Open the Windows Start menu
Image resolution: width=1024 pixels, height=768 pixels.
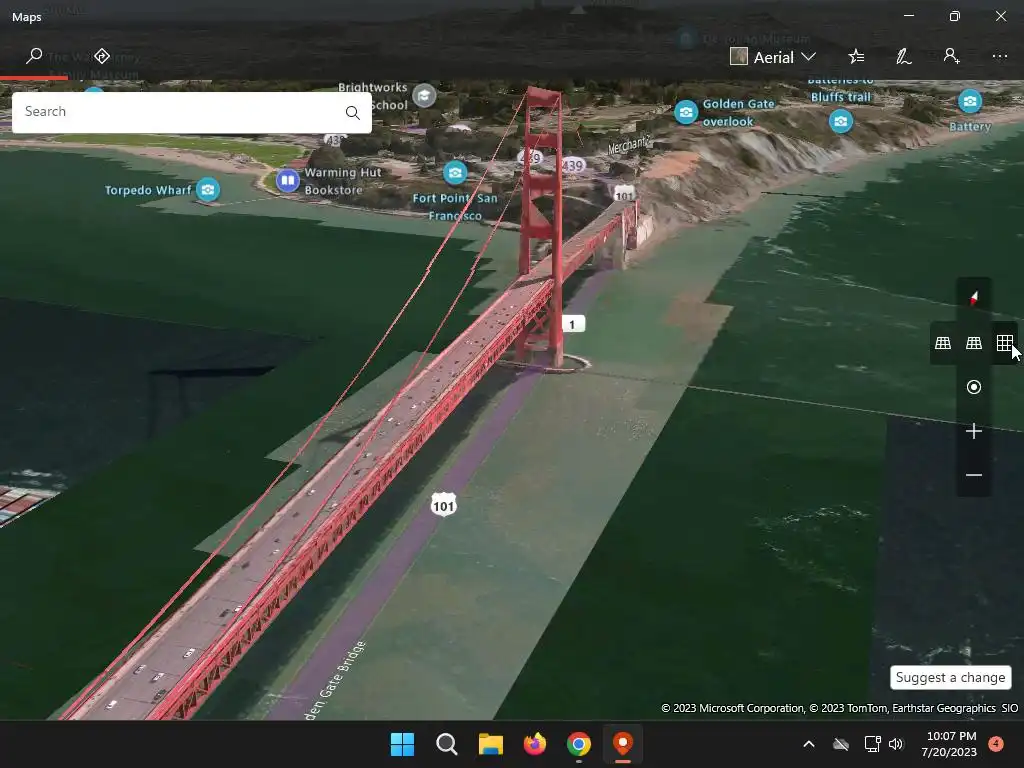[402, 744]
